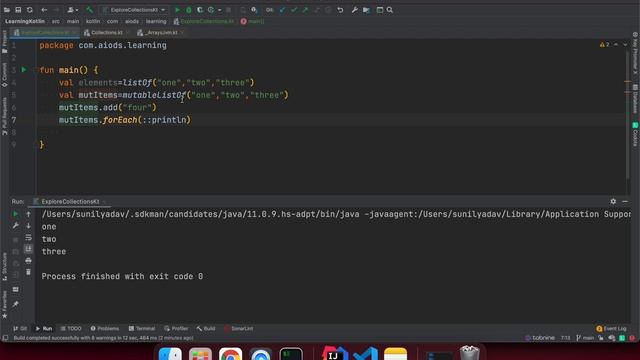
Task: Toggle the Commit tool window sidebar
Action: [4, 75]
